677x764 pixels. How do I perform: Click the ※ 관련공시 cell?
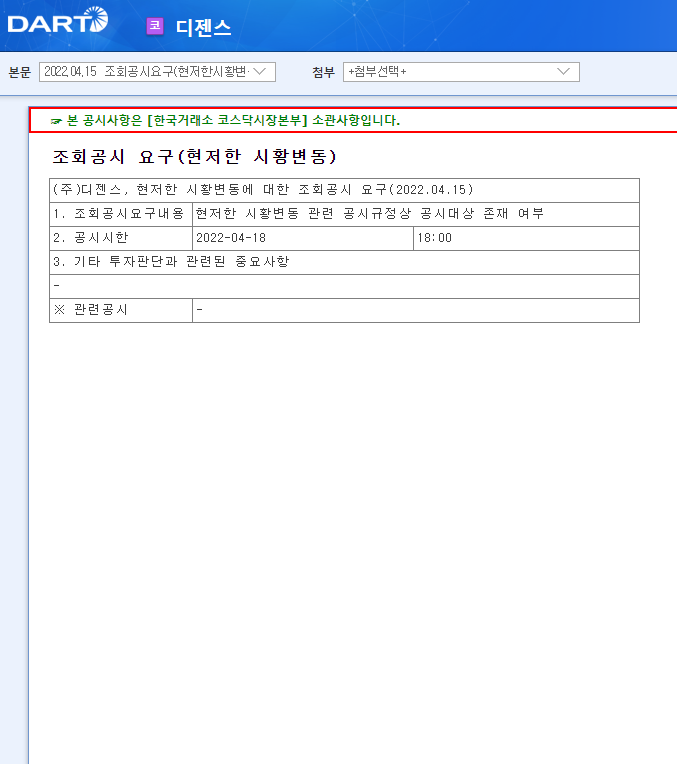click(x=121, y=310)
